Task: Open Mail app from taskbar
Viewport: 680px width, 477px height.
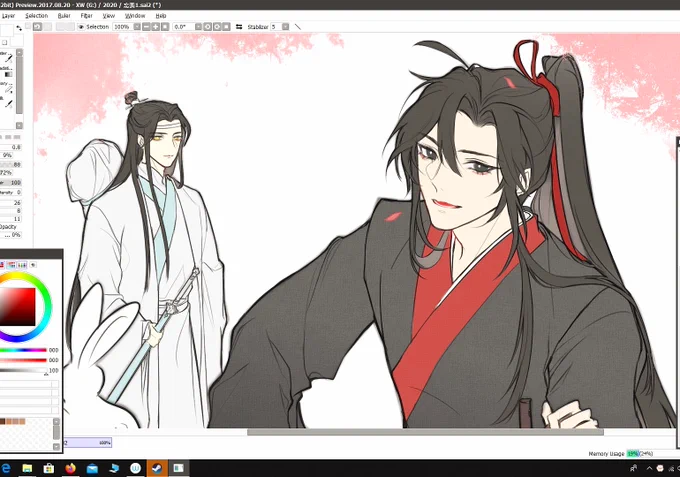Action: coord(92,468)
